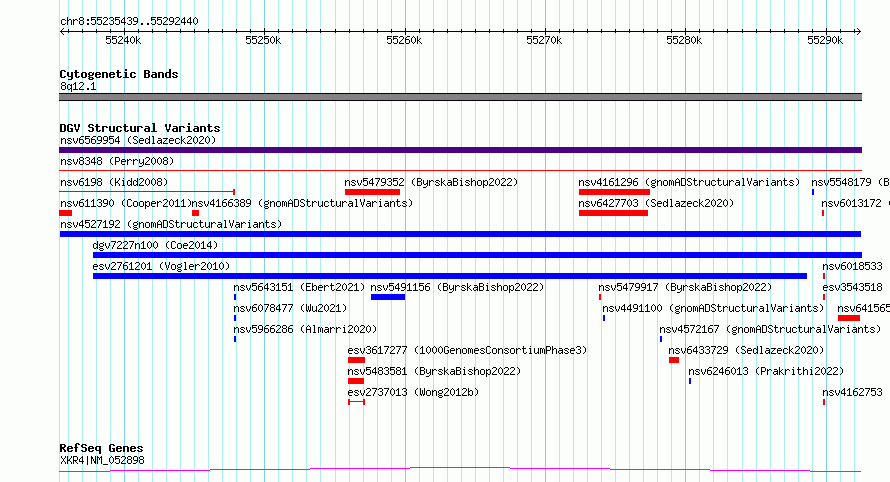Click DGV Structural Variants track title

140,128
